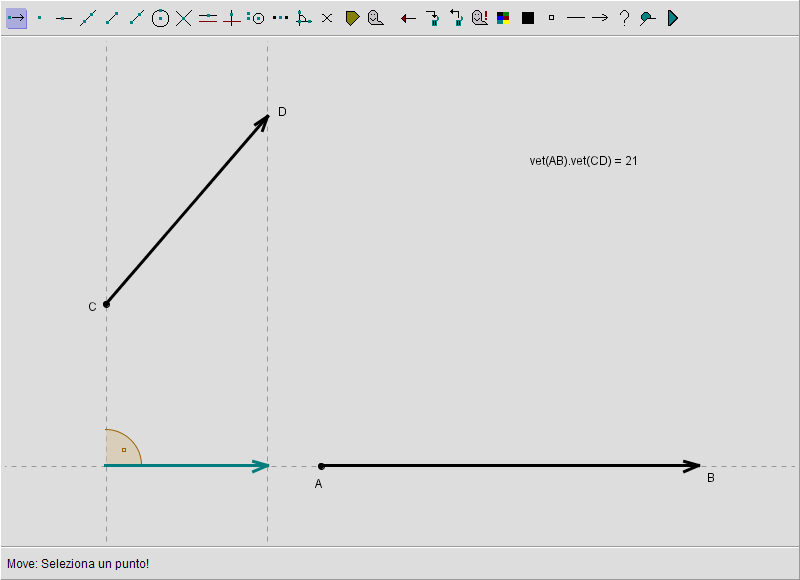Click the right angle marker arc
800x580 pixels.
[123, 447]
